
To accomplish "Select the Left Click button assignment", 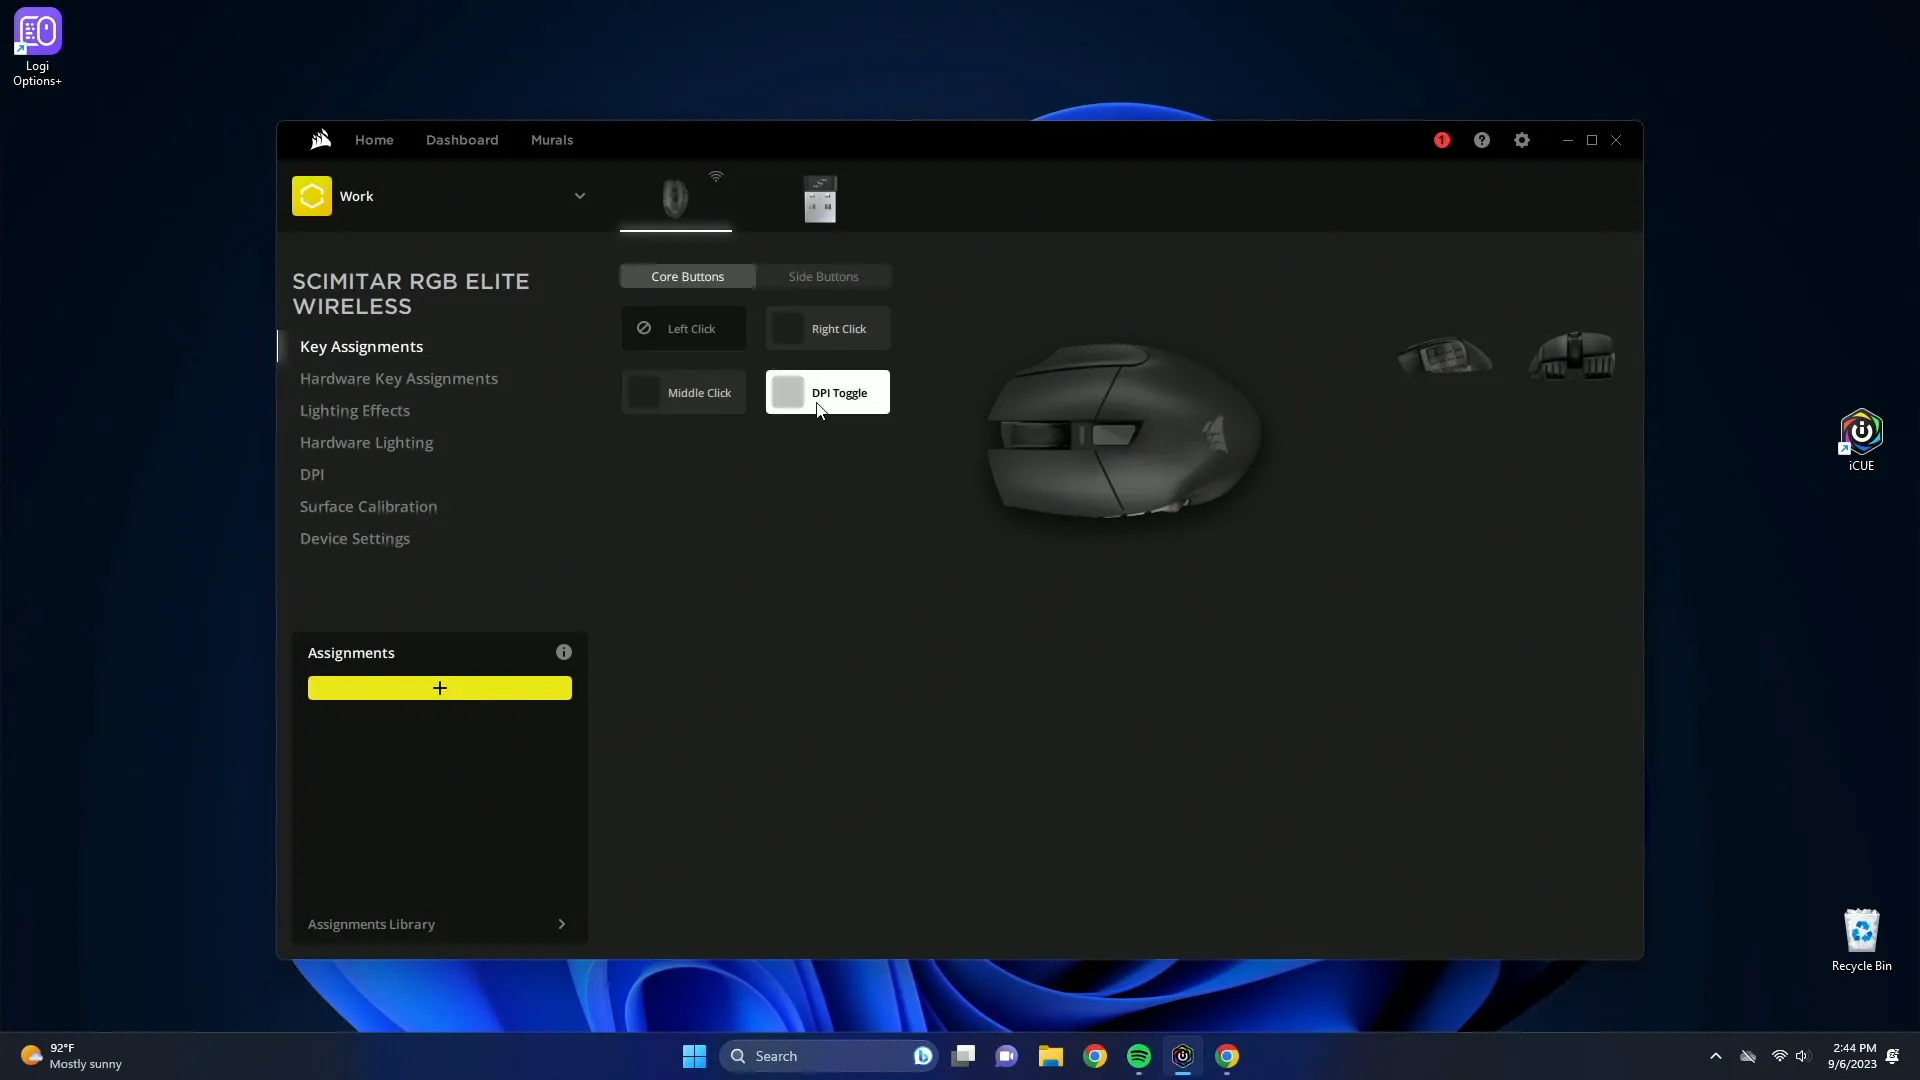I will point(684,328).
